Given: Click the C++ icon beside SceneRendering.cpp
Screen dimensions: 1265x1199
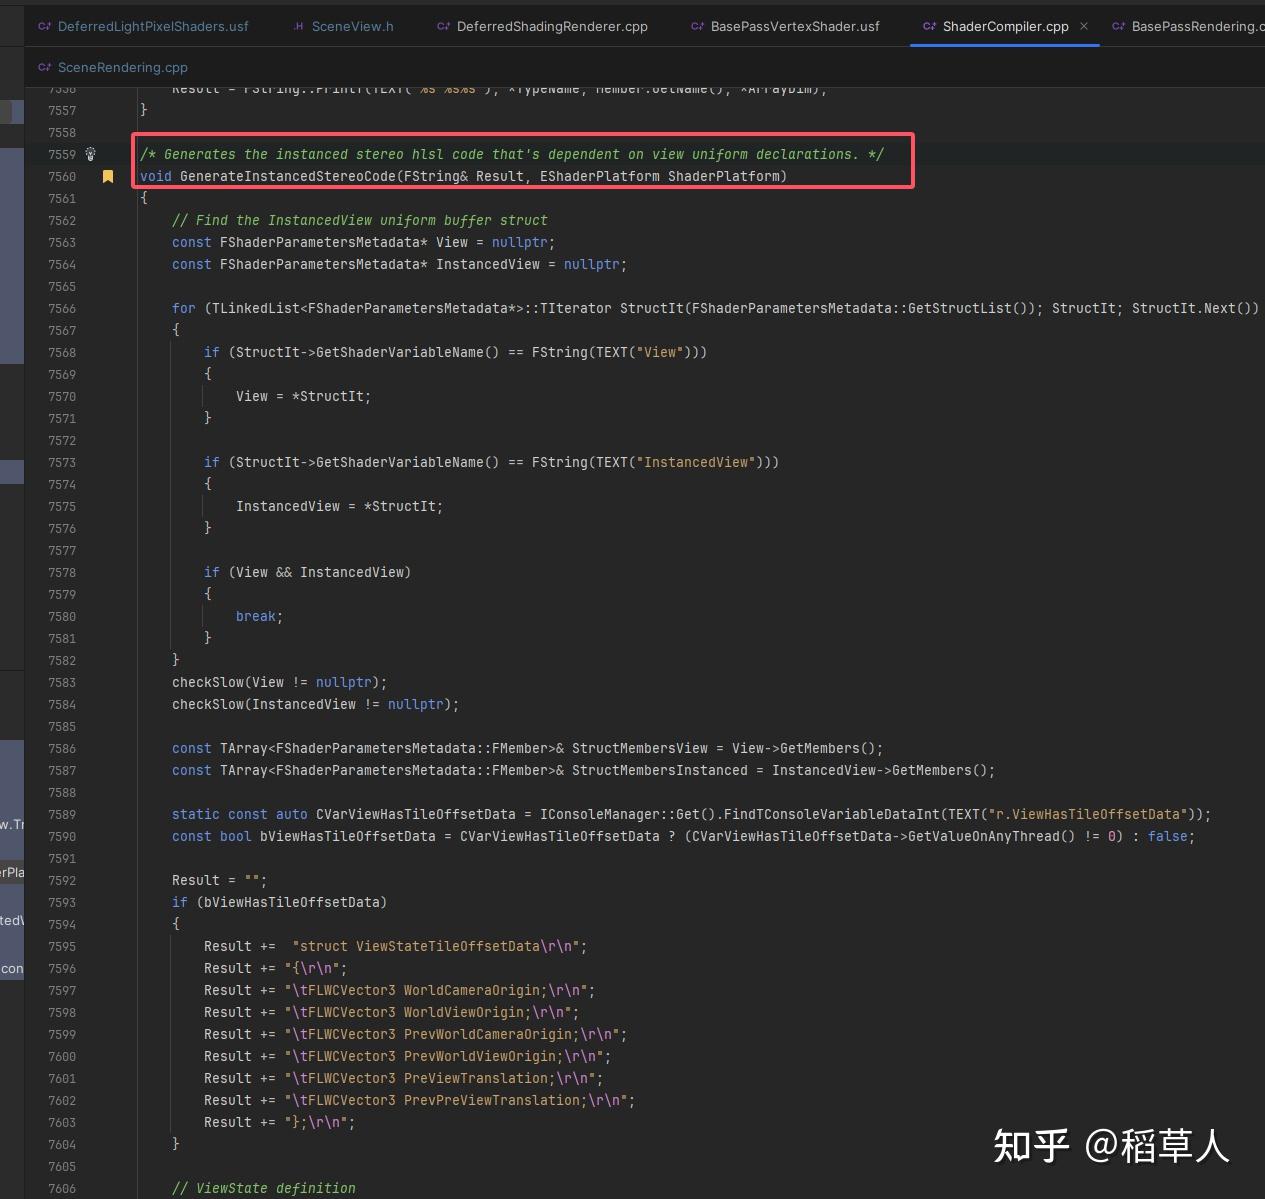Looking at the screenshot, I should (x=44, y=67).
